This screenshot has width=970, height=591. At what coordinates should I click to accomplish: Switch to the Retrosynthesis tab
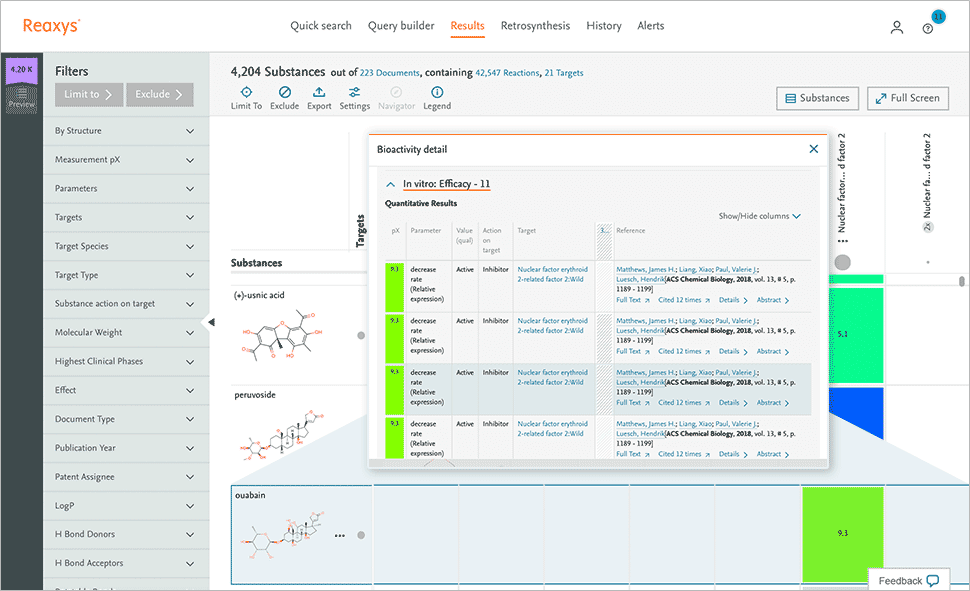point(535,25)
